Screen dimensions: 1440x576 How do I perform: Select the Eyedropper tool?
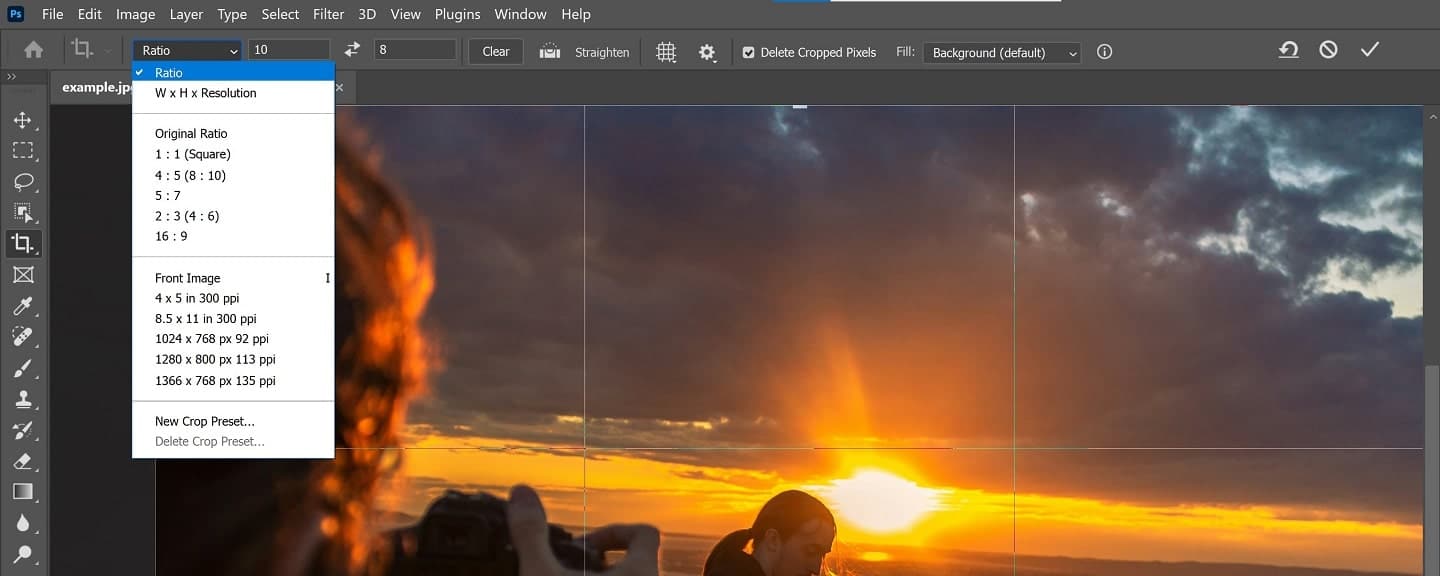[x=24, y=305]
